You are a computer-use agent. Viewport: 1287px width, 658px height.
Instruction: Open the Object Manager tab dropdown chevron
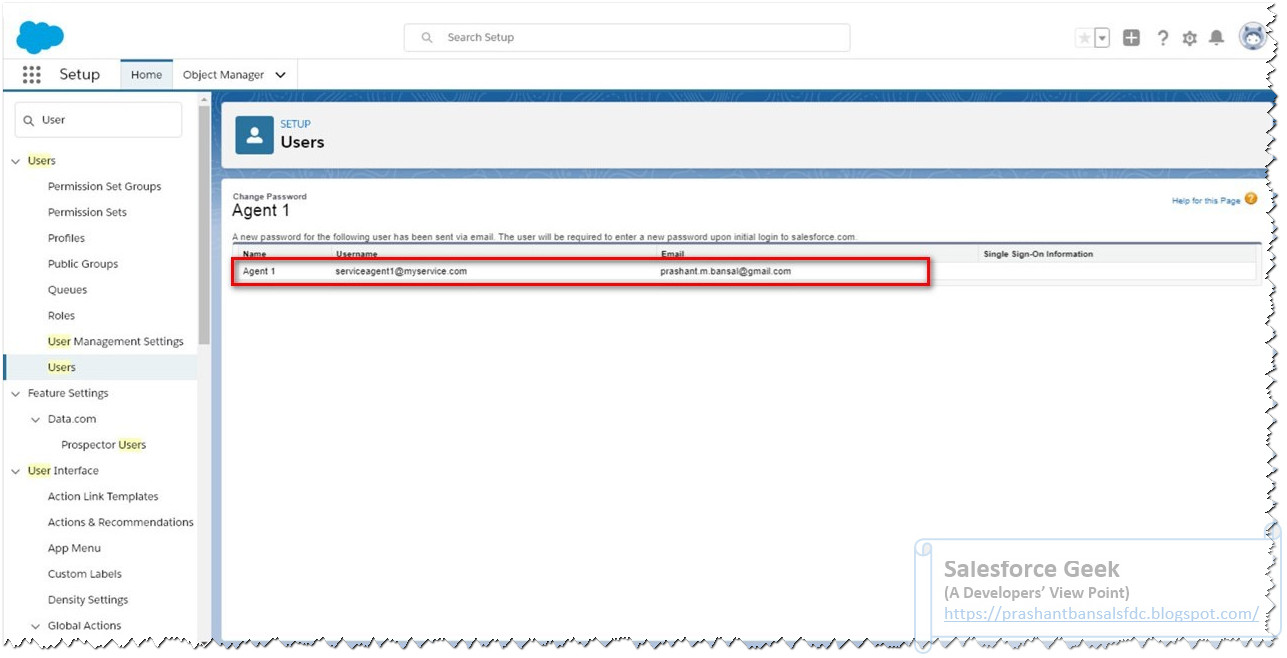(x=280, y=75)
